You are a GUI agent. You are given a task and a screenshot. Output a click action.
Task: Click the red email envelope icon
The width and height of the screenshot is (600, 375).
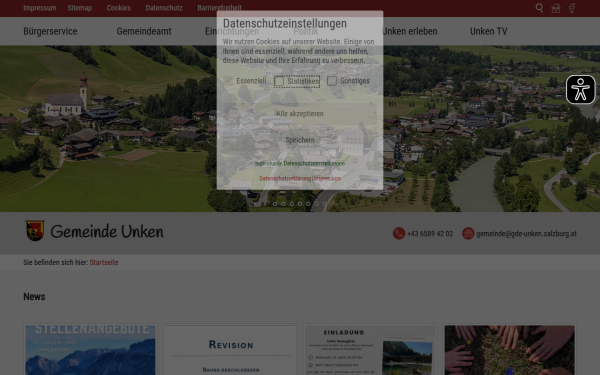[468, 233]
